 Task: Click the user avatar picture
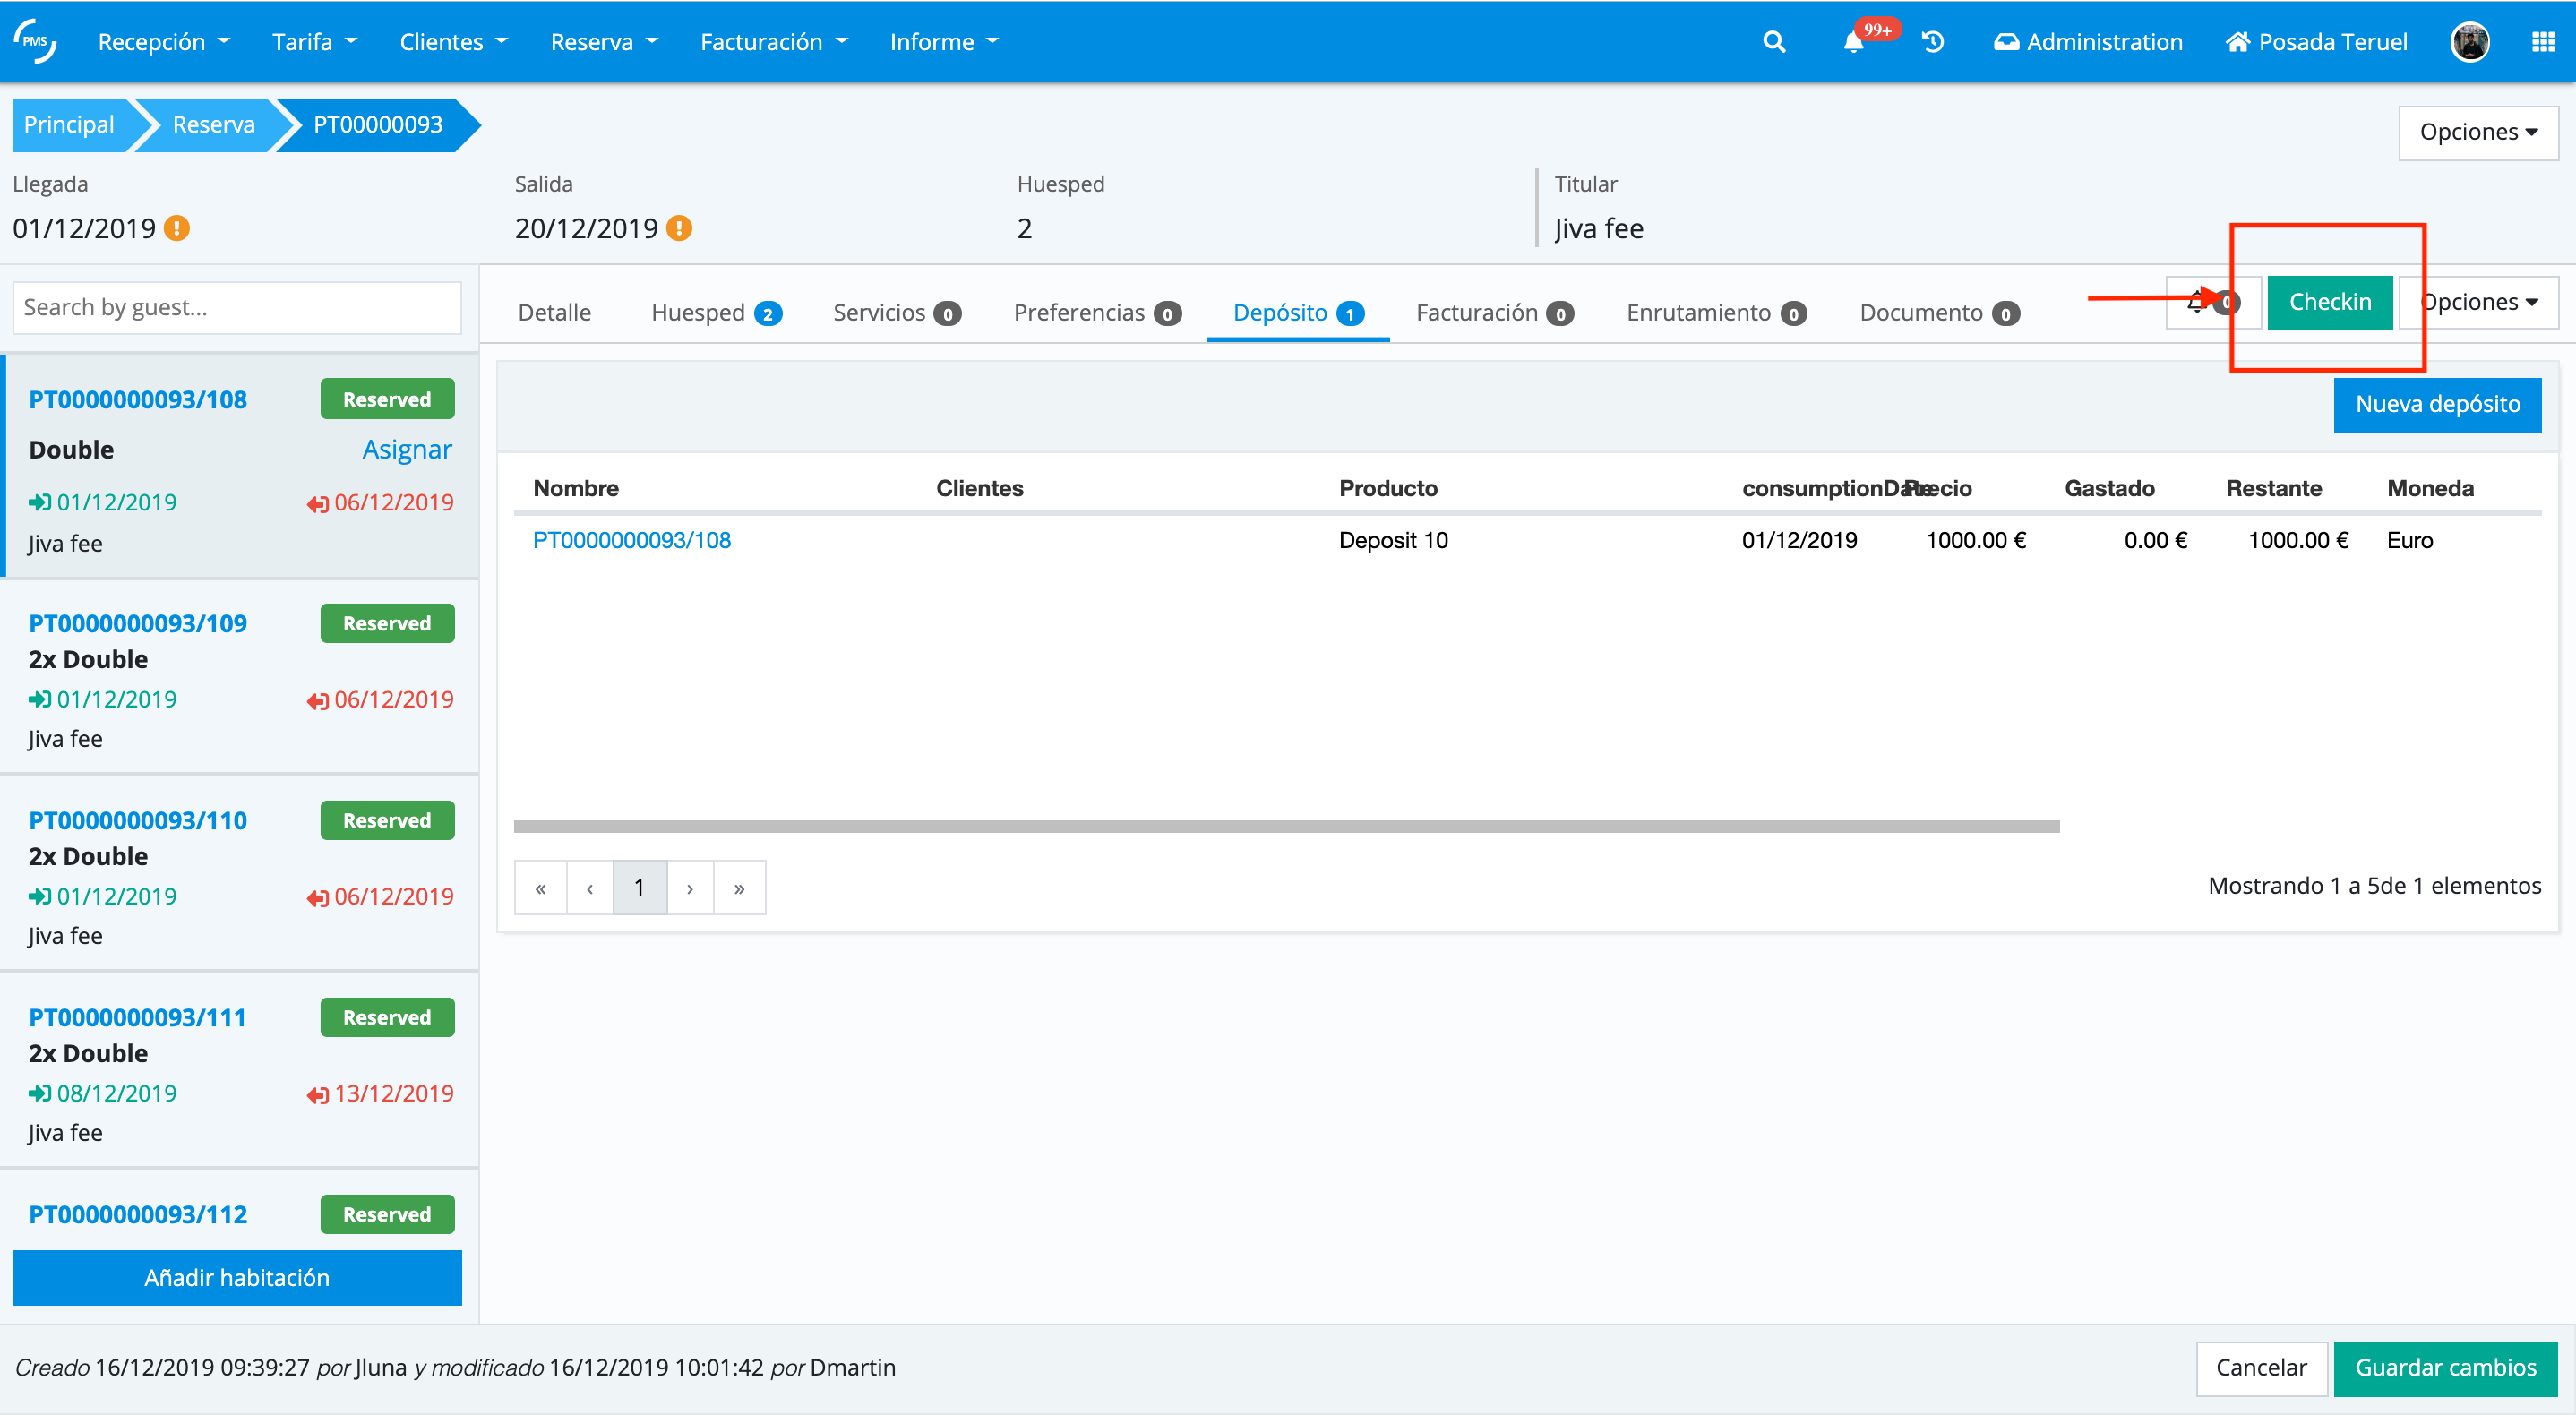(2469, 42)
